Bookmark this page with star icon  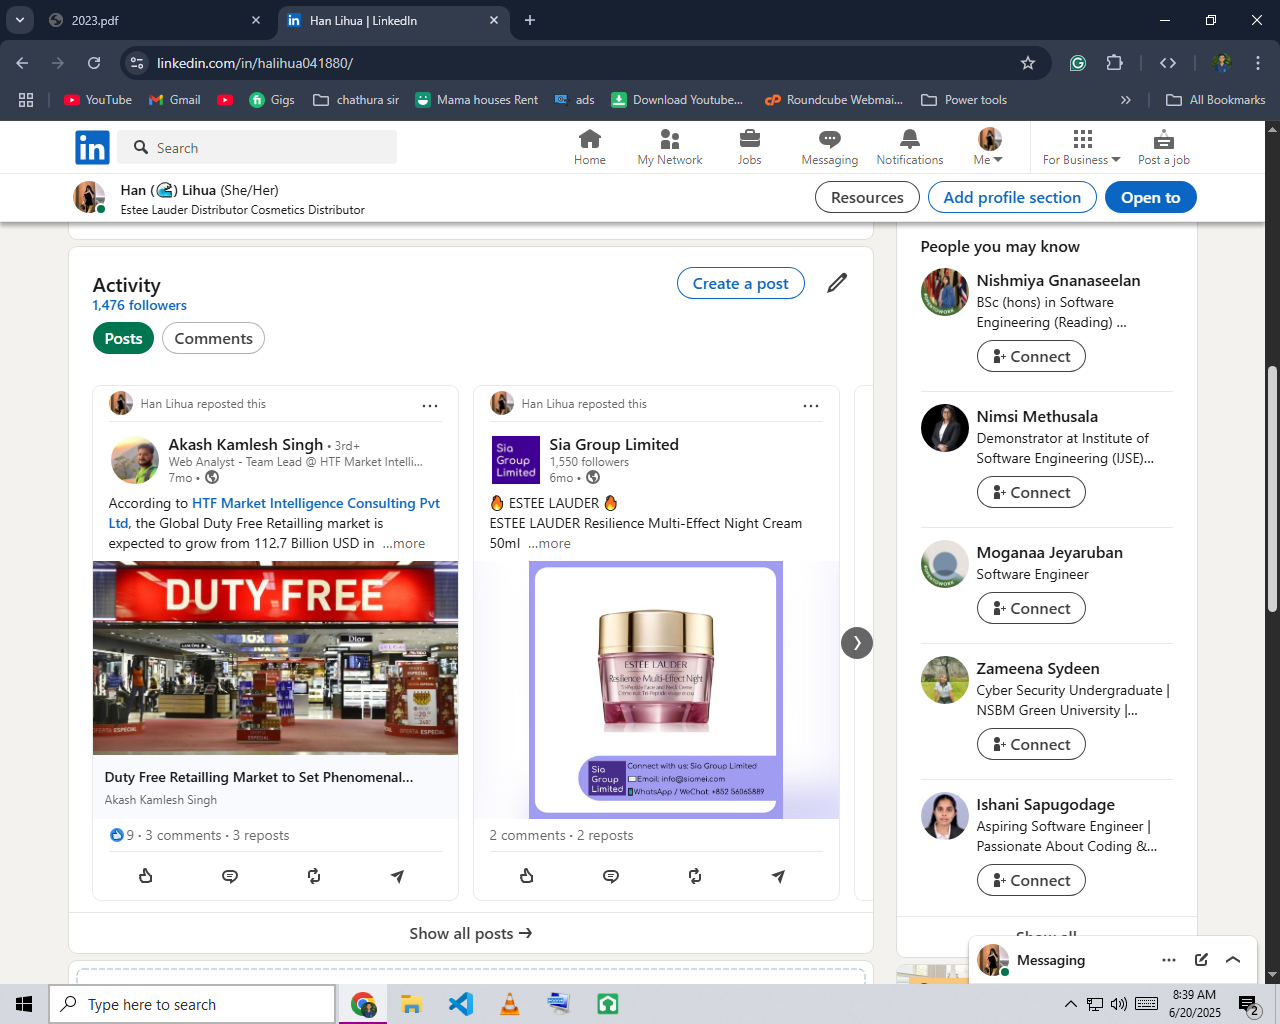[1028, 63]
